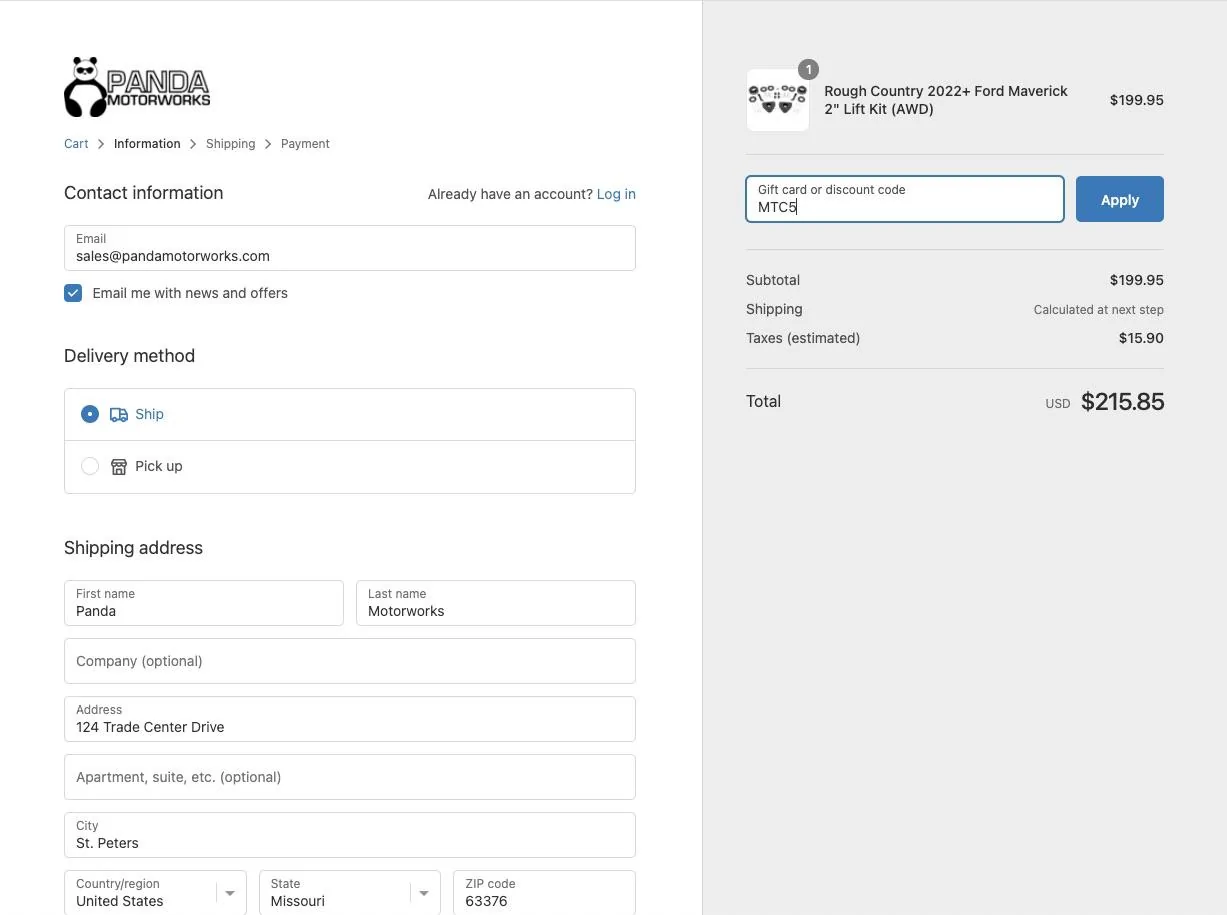Click the Company (optional) field
Viewport: 1227px width, 915px height.
[x=350, y=661]
